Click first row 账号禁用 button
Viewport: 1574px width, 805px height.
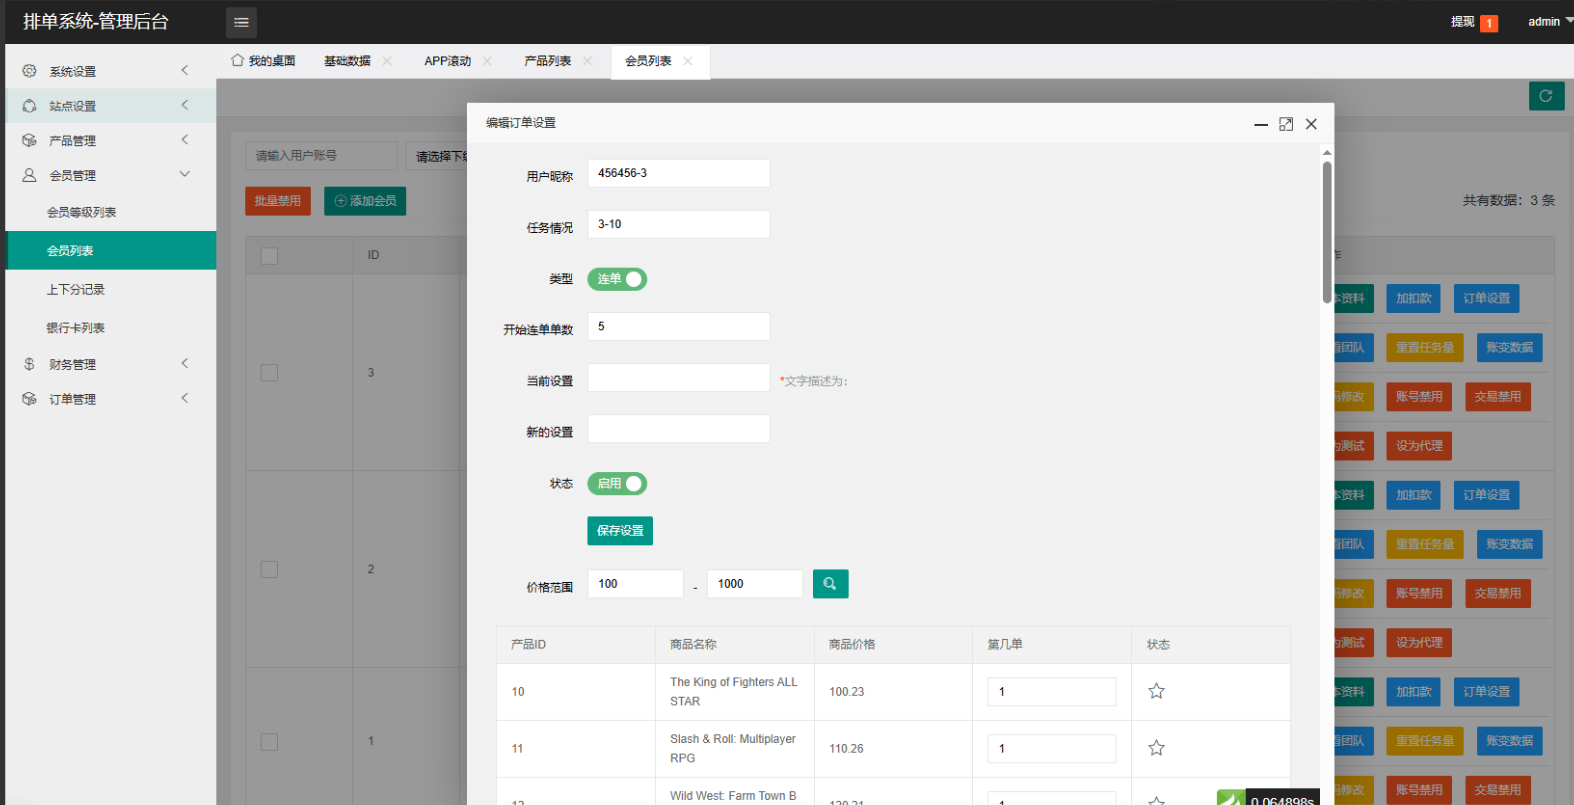pos(1419,397)
